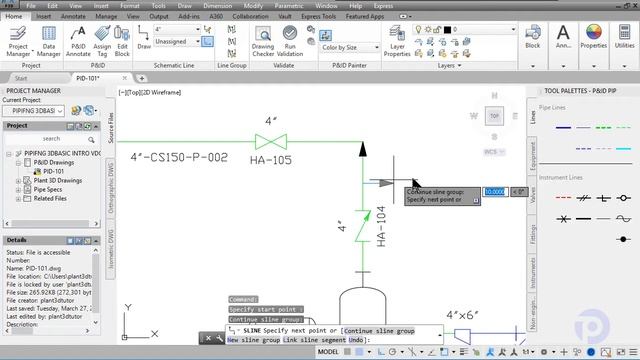Viewport: 640px width, 360px height.
Task: Toggle the layer lock icon
Action: click(x=437, y=29)
